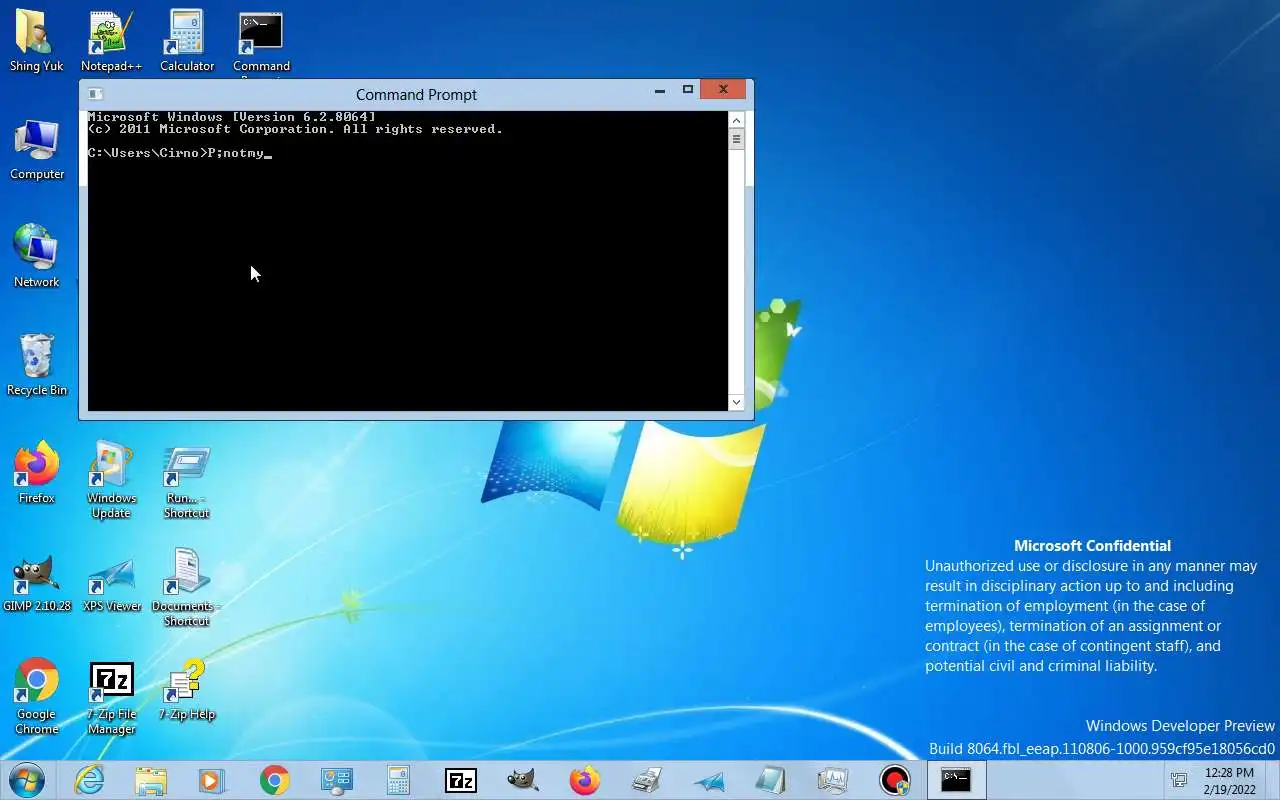
Task: Open the Network desktop icon
Action: 37,258
